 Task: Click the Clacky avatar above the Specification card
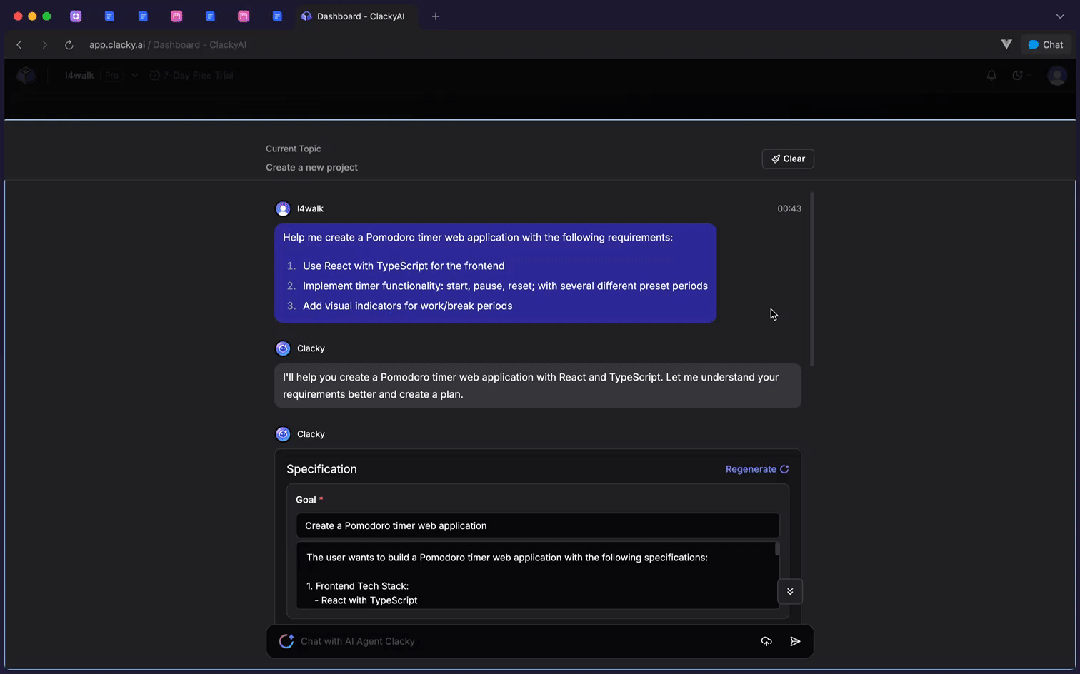[283, 434]
